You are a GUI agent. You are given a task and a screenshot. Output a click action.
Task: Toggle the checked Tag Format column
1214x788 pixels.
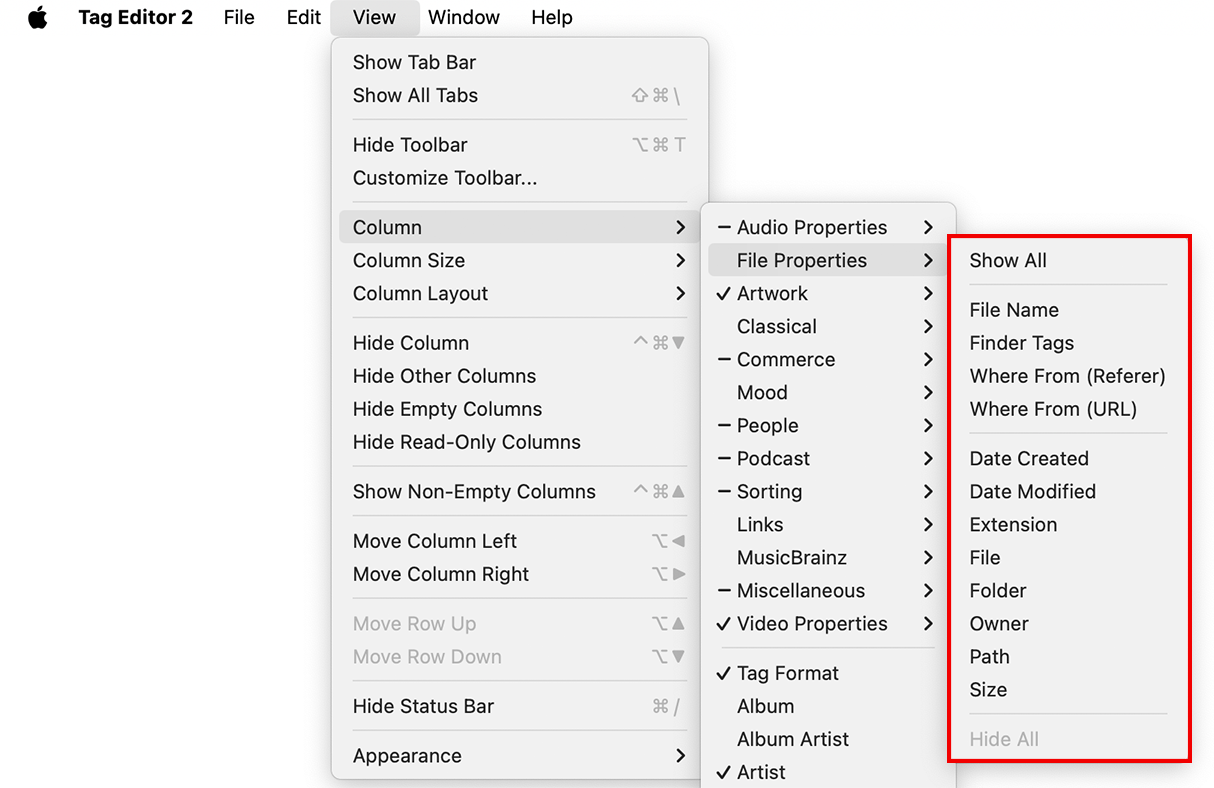(787, 673)
